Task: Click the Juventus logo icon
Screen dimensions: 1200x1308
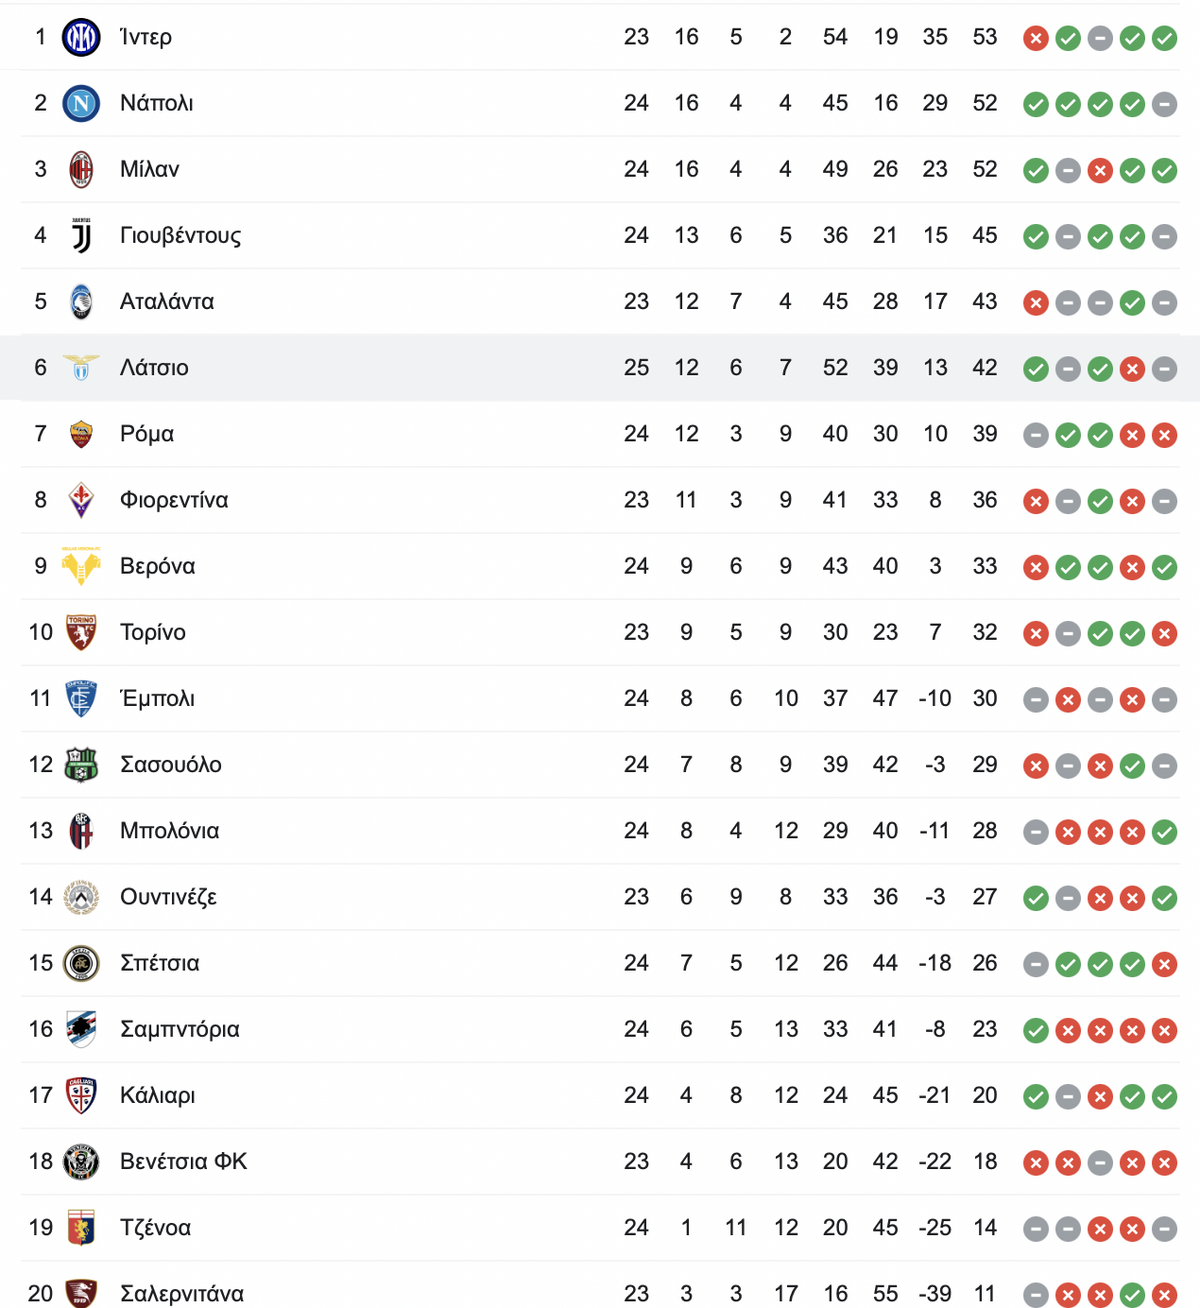Action: point(81,235)
